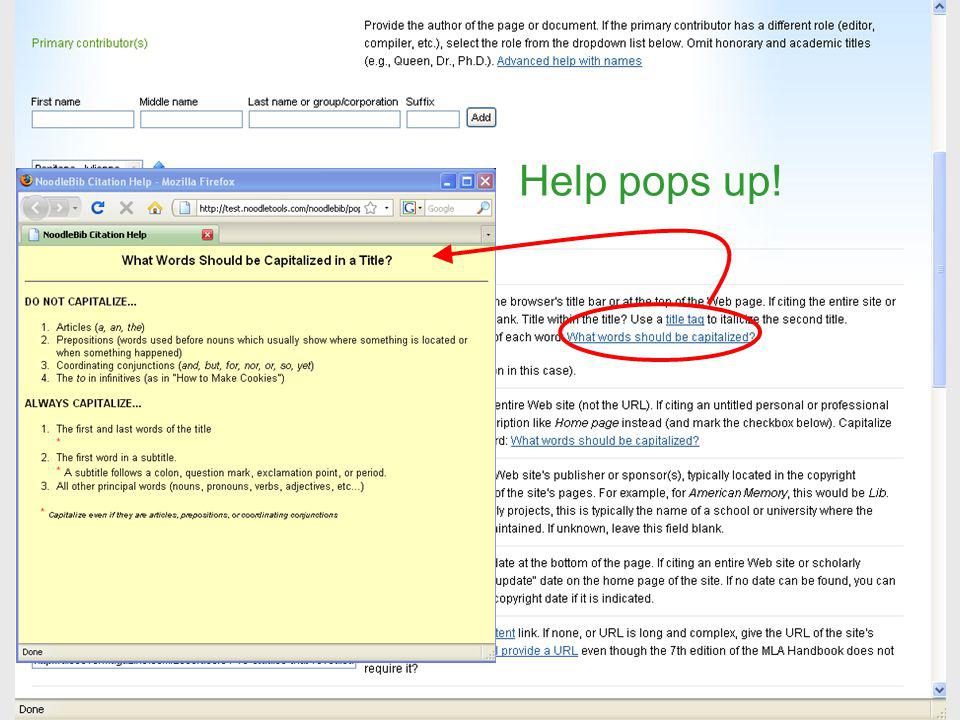Close the NoodleBib Citation Help tab
Screen dimensions: 960x720
tap(208, 234)
